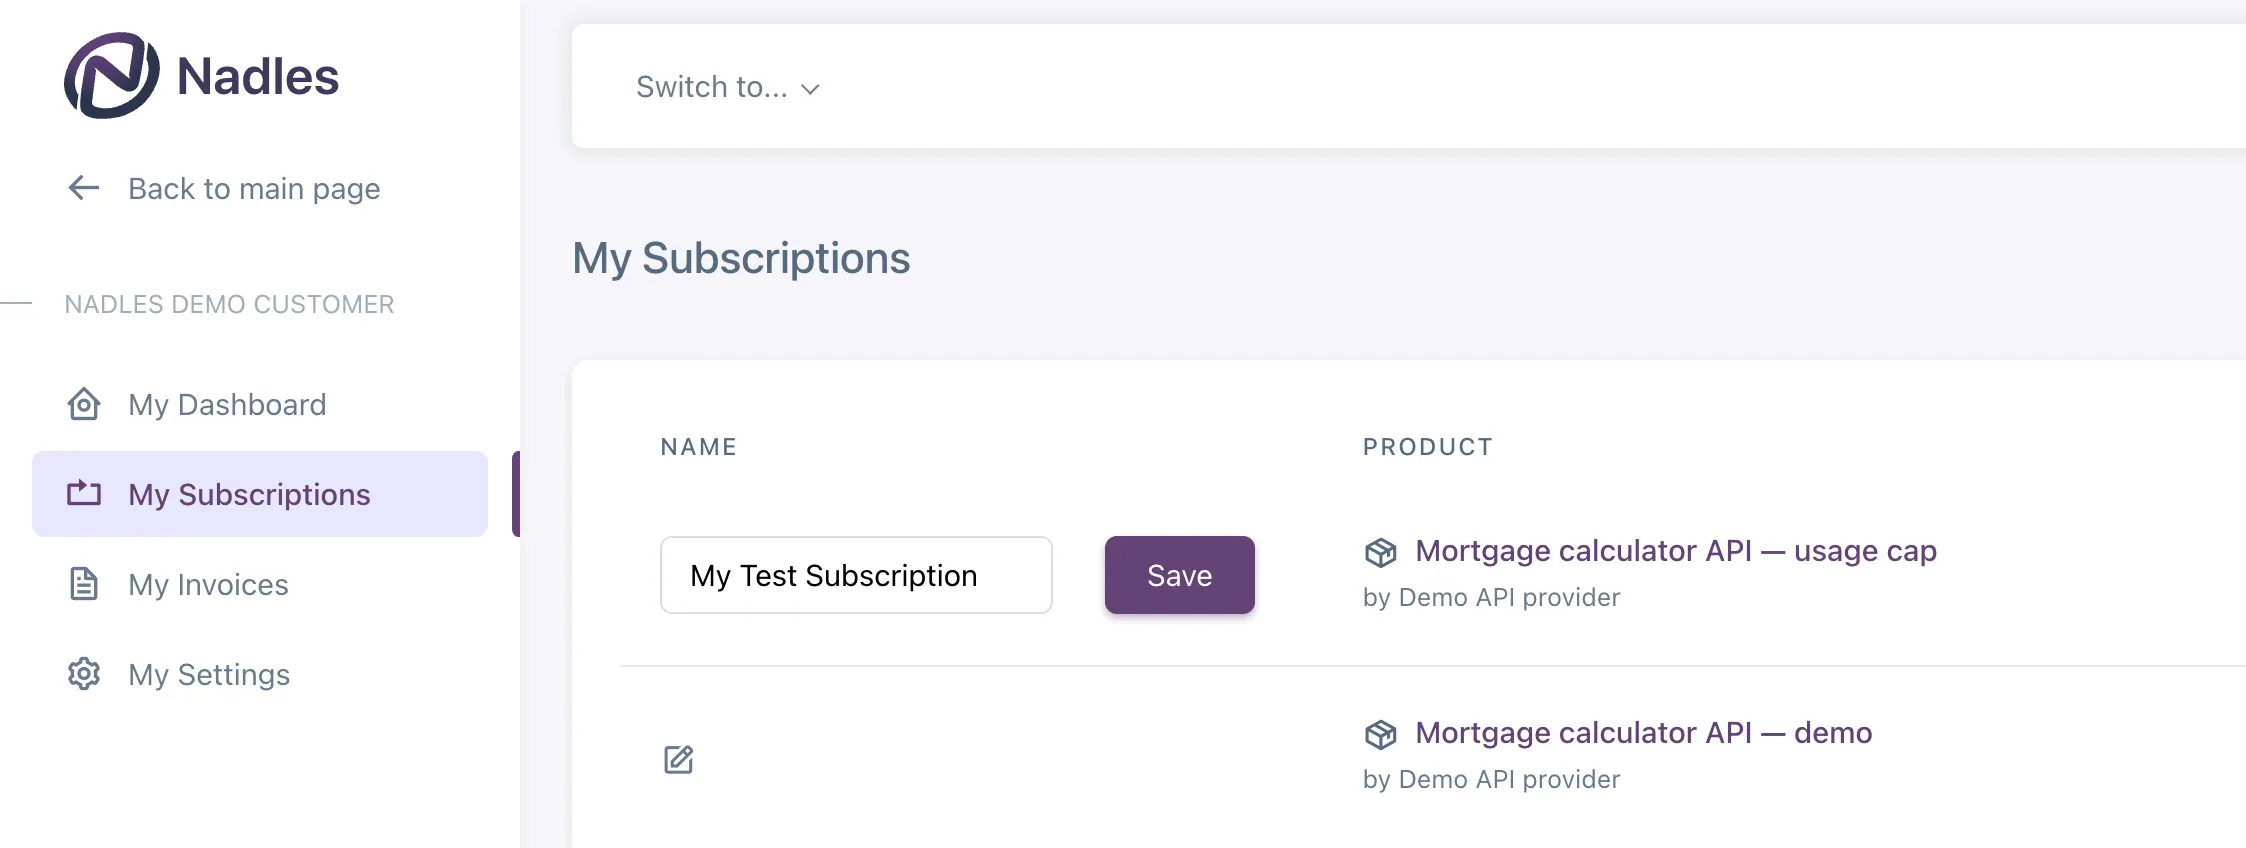
Task: Open the Switch to dropdown
Action: tap(712, 88)
